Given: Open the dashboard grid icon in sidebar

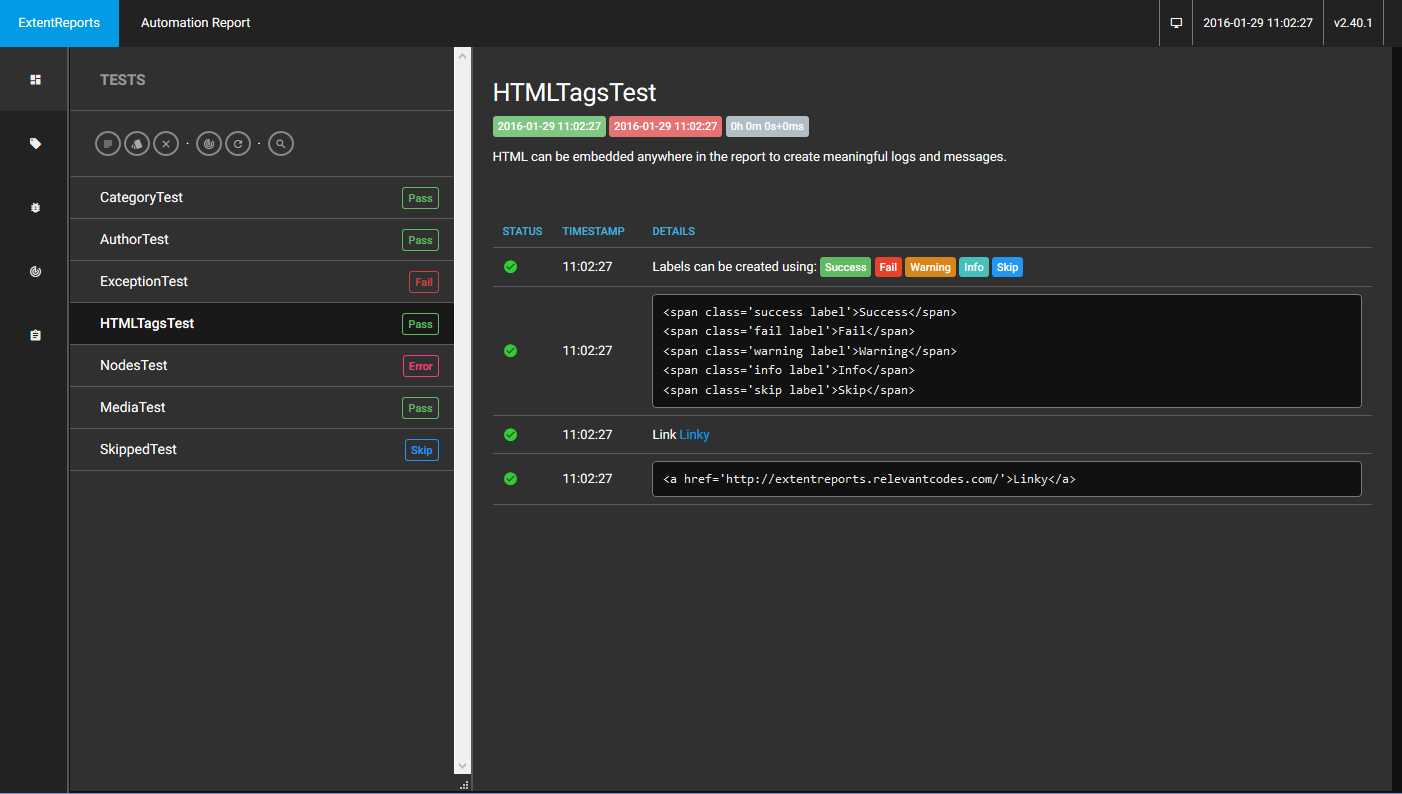Looking at the screenshot, I should [x=35, y=79].
